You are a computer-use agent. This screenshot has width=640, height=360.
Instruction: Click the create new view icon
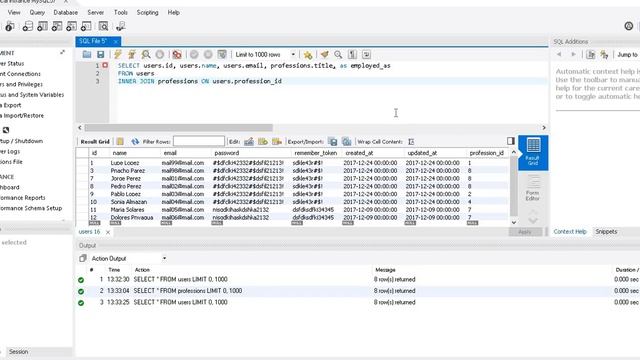tap(57, 27)
